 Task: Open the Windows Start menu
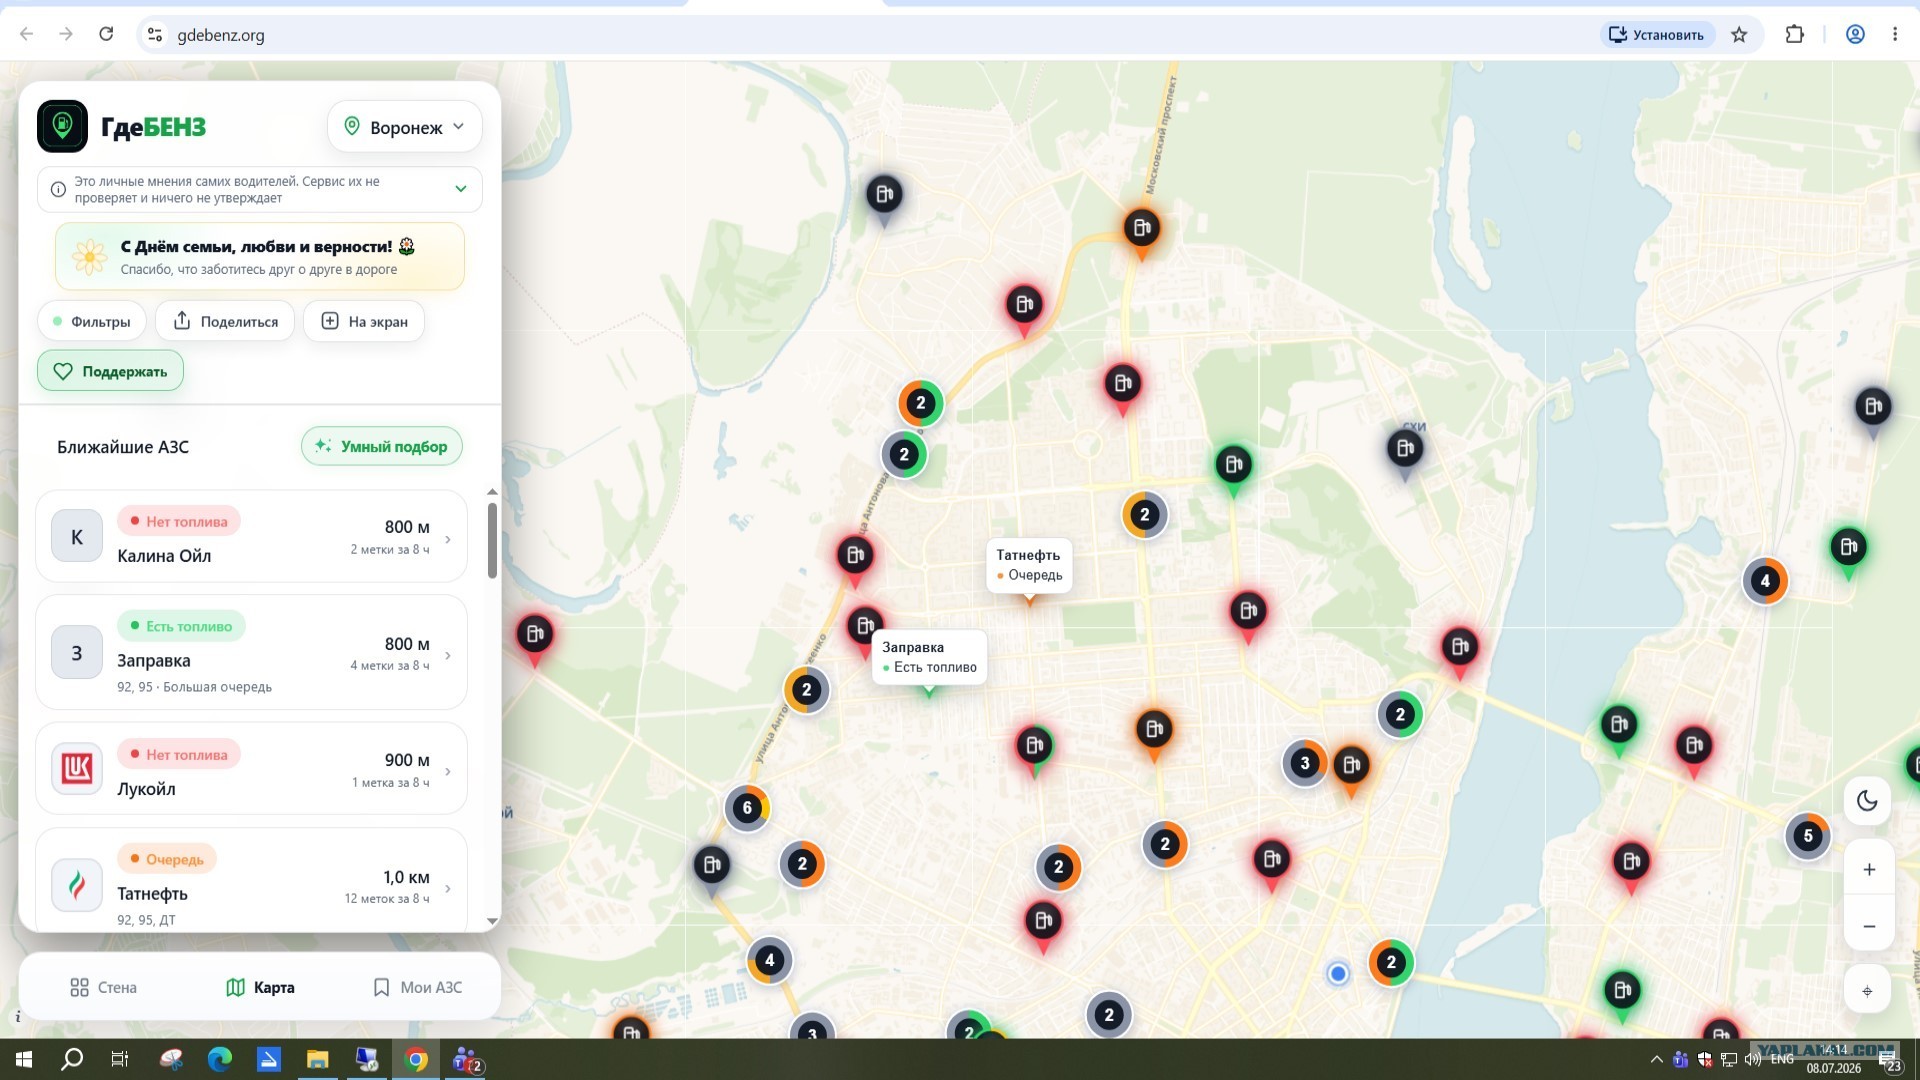click(24, 1059)
